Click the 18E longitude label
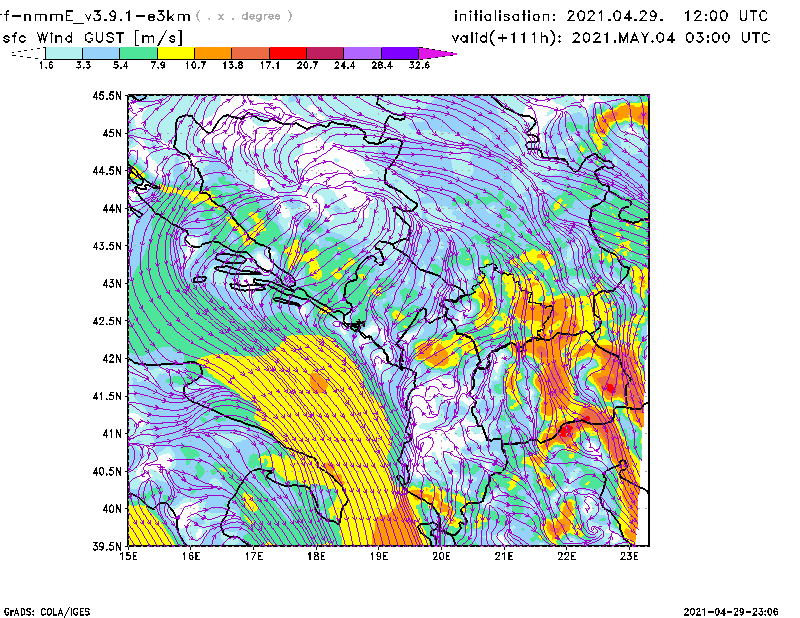800x618 pixels. pyautogui.click(x=316, y=556)
